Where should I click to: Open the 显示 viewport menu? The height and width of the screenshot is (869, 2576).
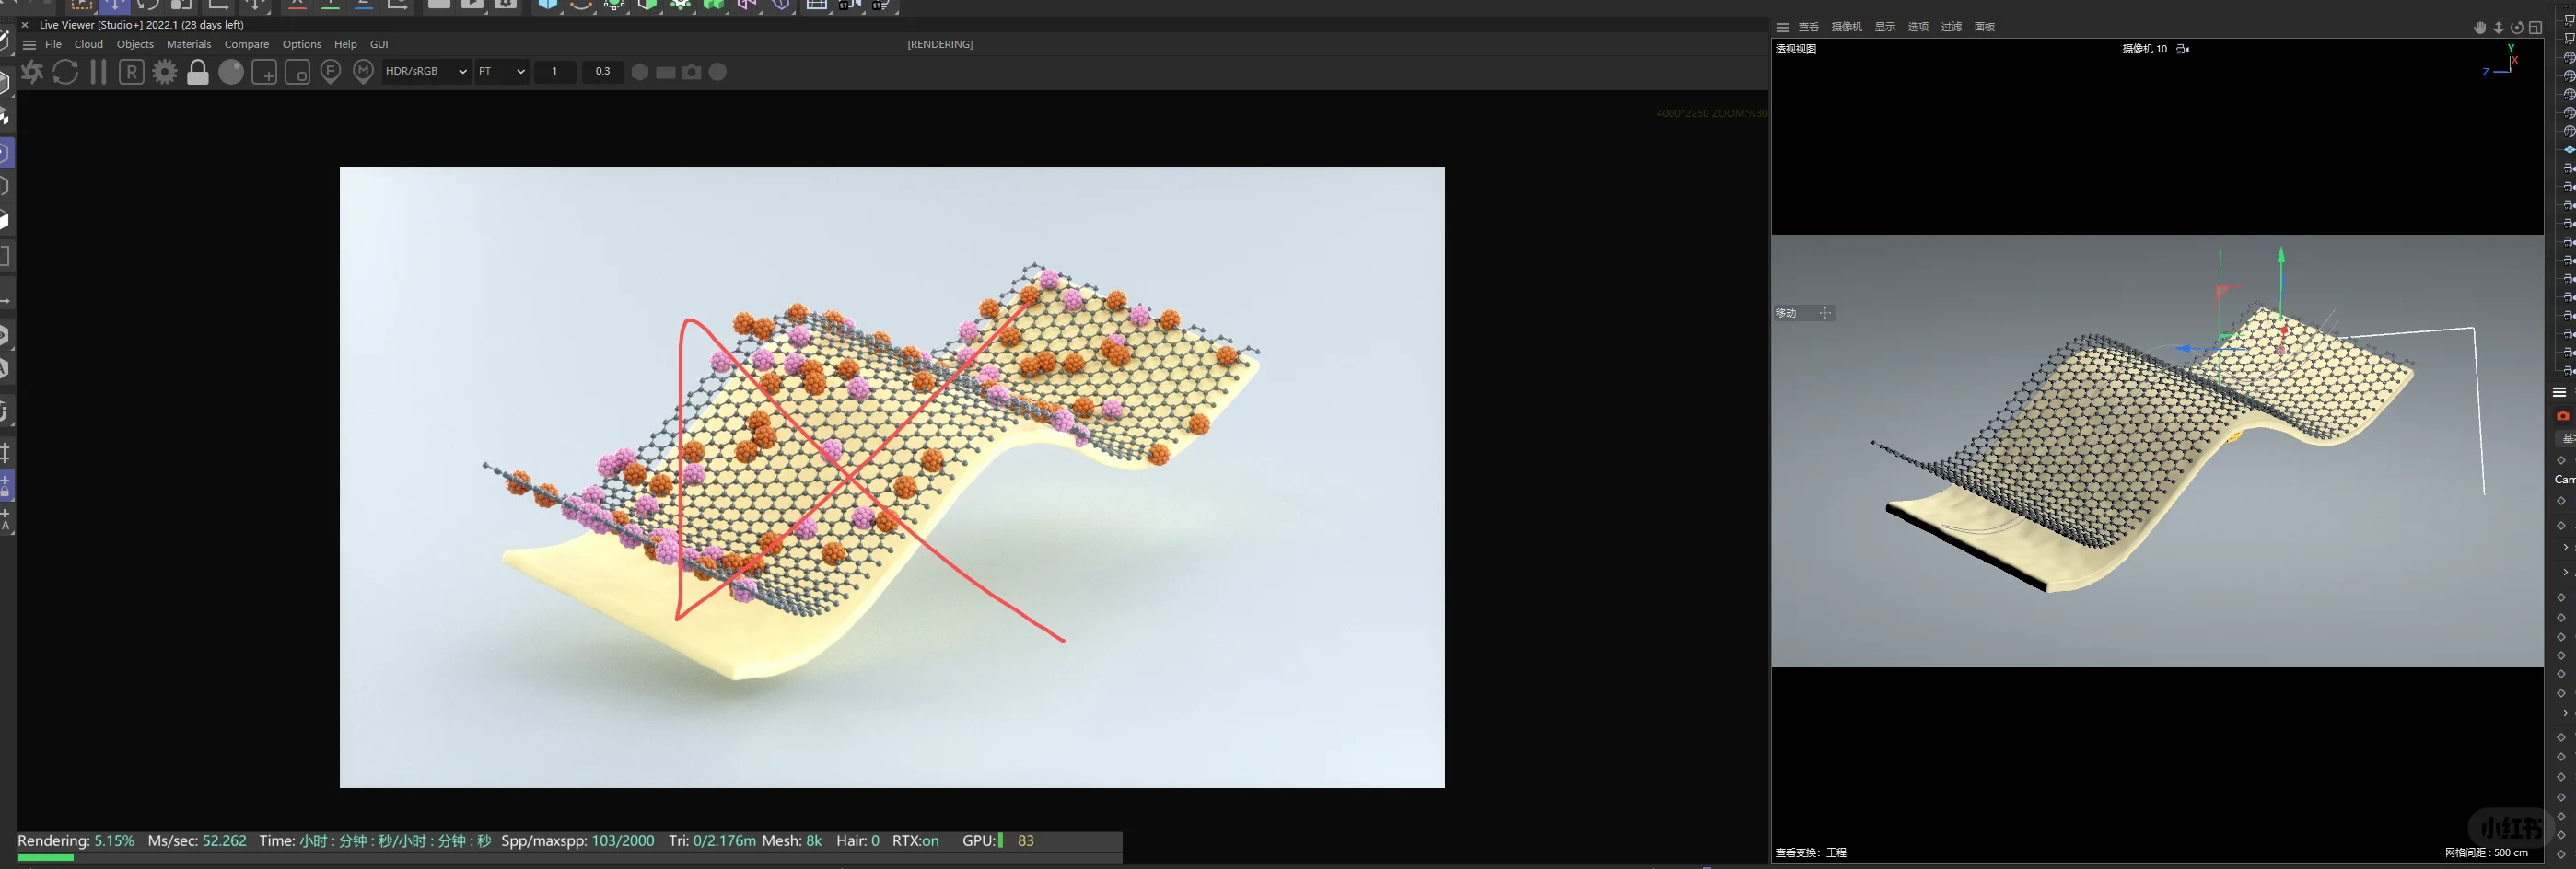[x=1885, y=27]
